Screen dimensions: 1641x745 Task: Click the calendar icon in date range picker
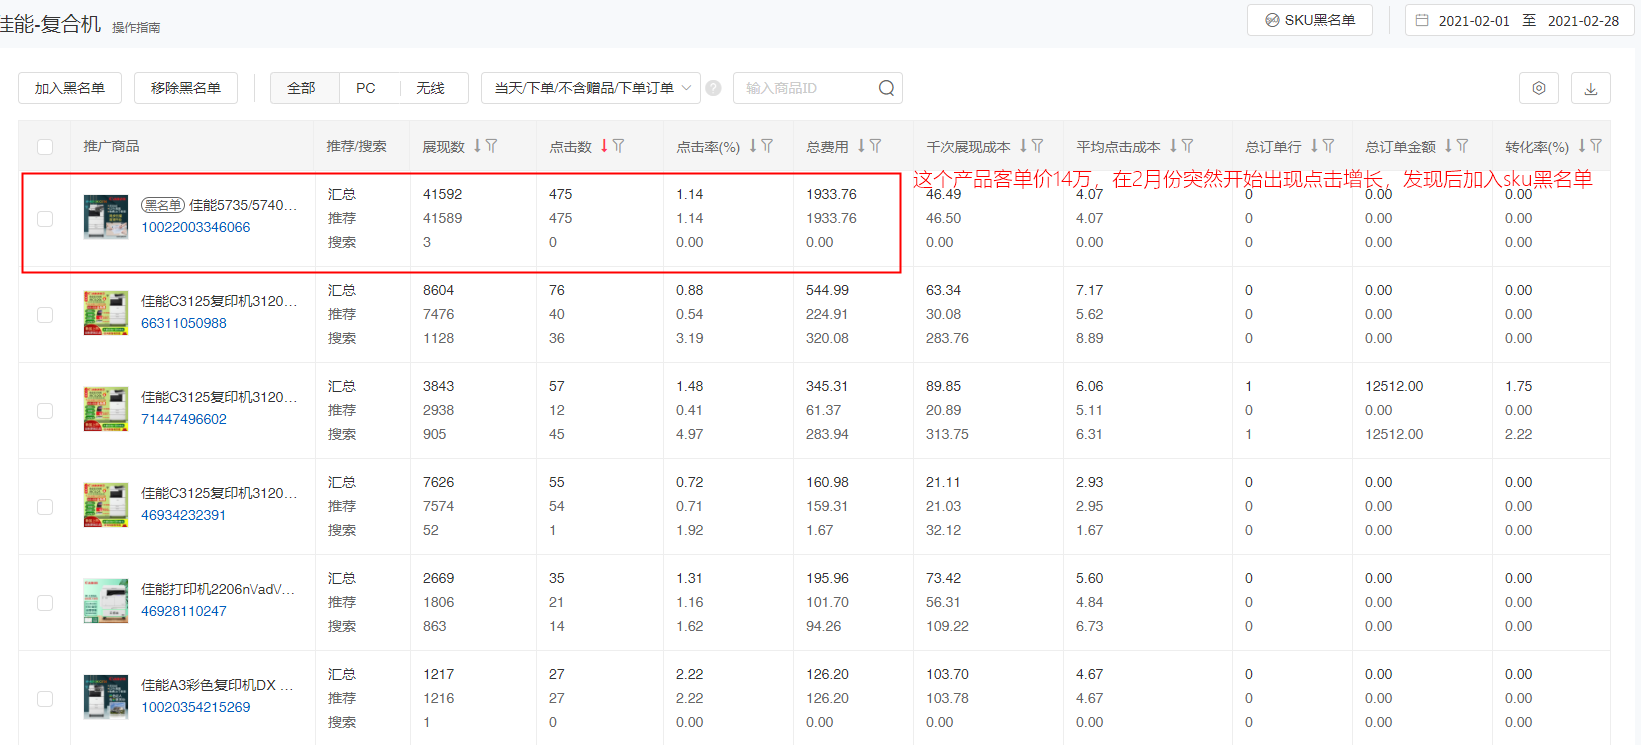click(x=1422, y=20)
